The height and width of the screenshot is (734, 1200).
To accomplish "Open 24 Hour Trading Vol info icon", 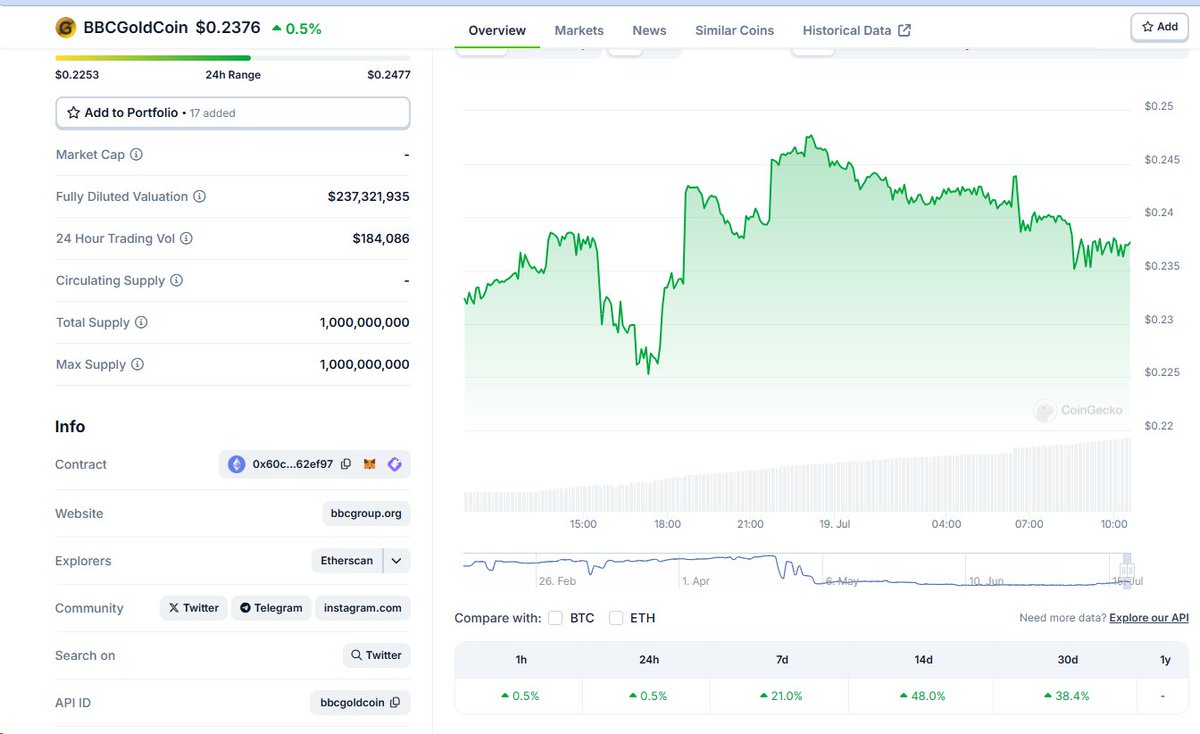I will click(186, 239).
